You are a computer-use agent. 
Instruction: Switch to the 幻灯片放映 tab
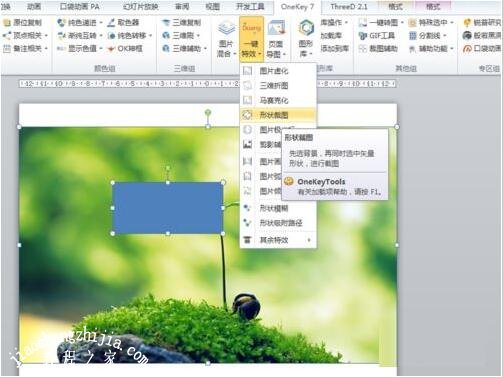point(141,7)
